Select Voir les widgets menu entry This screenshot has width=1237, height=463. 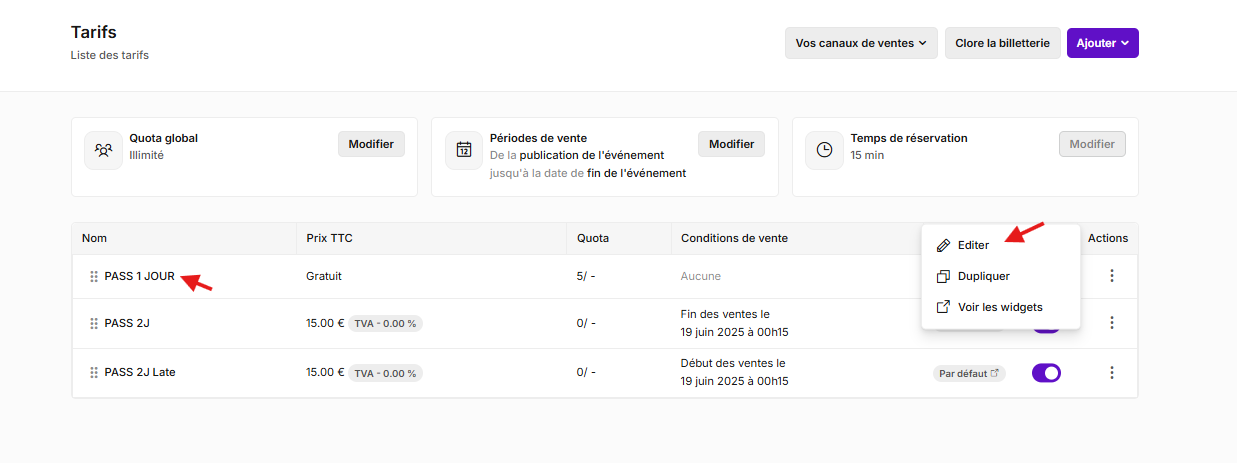tap(1000, 307)
